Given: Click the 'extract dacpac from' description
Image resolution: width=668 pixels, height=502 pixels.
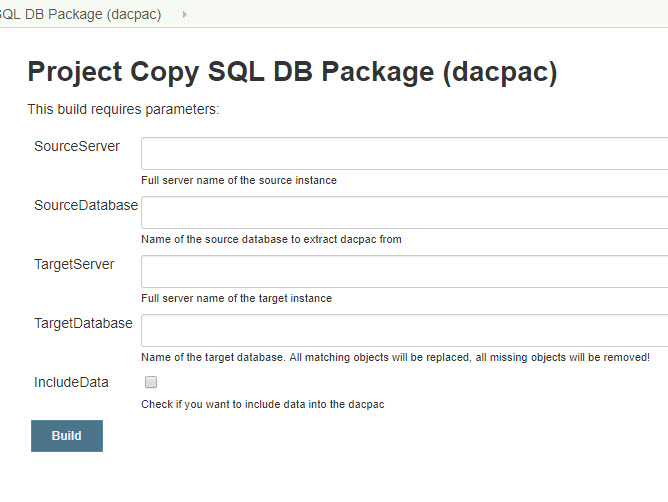Looking at the screenshot, I should (271, 240).
